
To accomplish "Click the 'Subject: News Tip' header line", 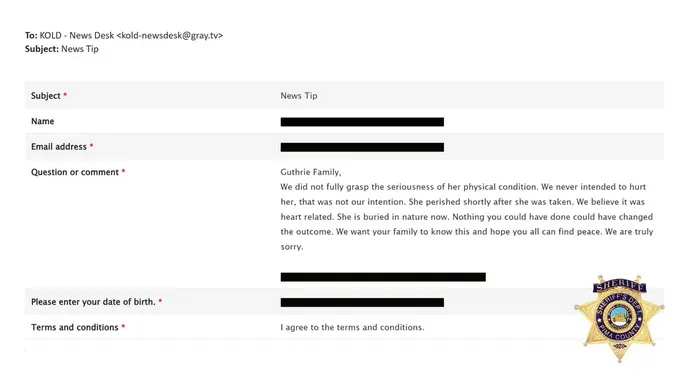I will click(62, 49).
